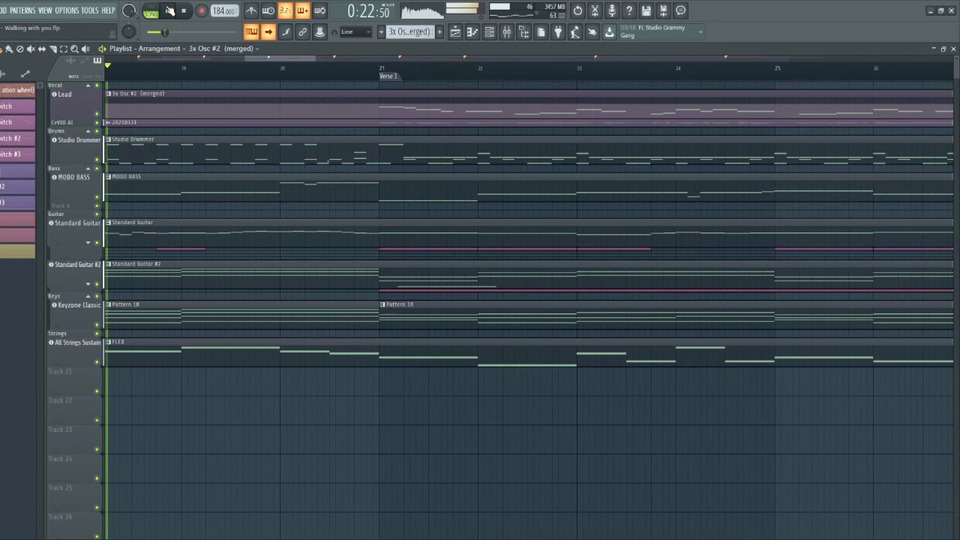960x540 pixels.
Task: Open the Playlist view icon
Action: click(x=456, y=32)
